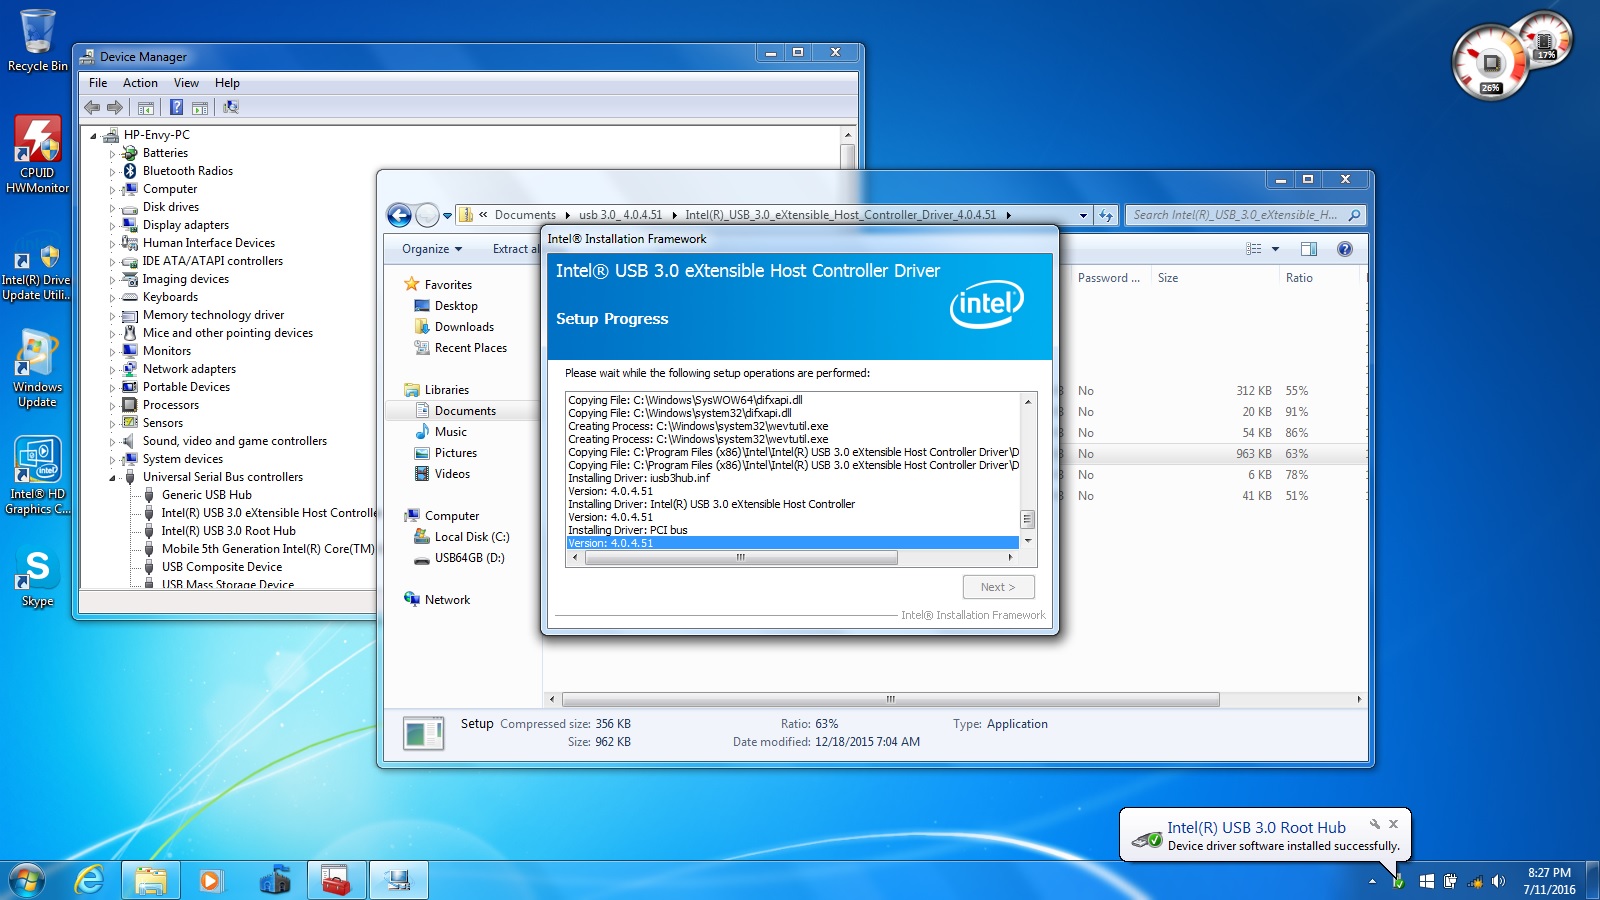Click Back arrow in Device Manager toolbar
Image resolution: width=1600 pixels, height=900 pixels.
coord(93,107)
